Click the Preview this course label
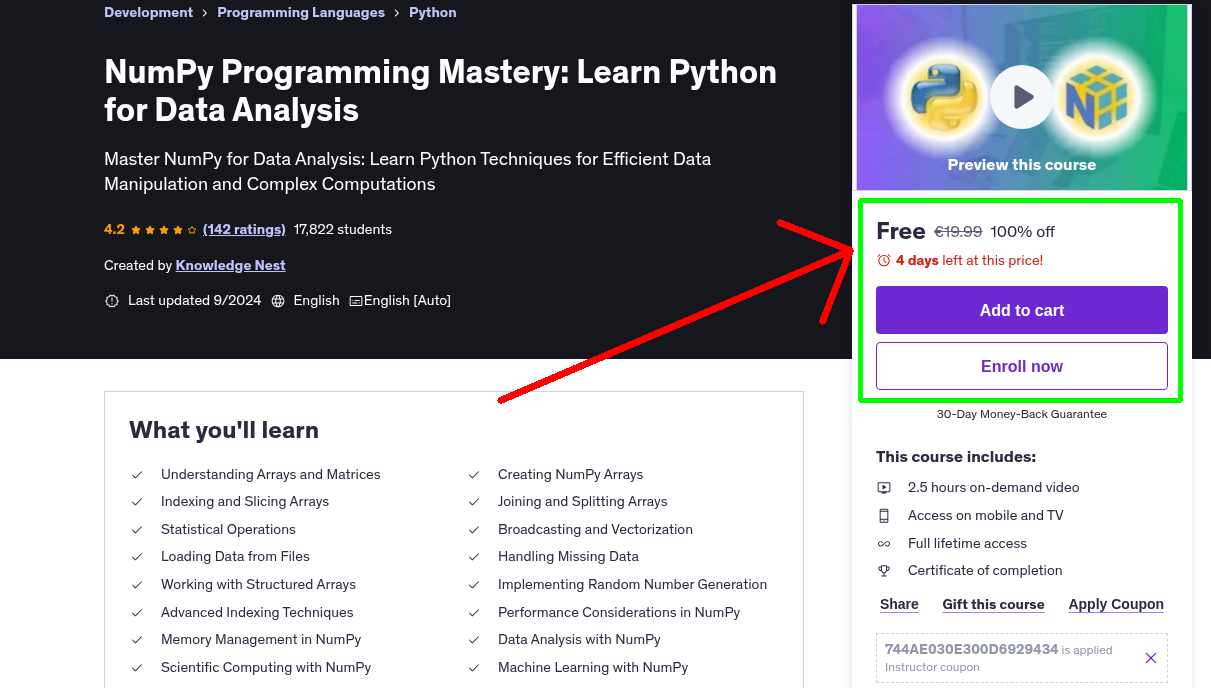The width and height of the screenshot is (1211, 688). (1022, 165)
